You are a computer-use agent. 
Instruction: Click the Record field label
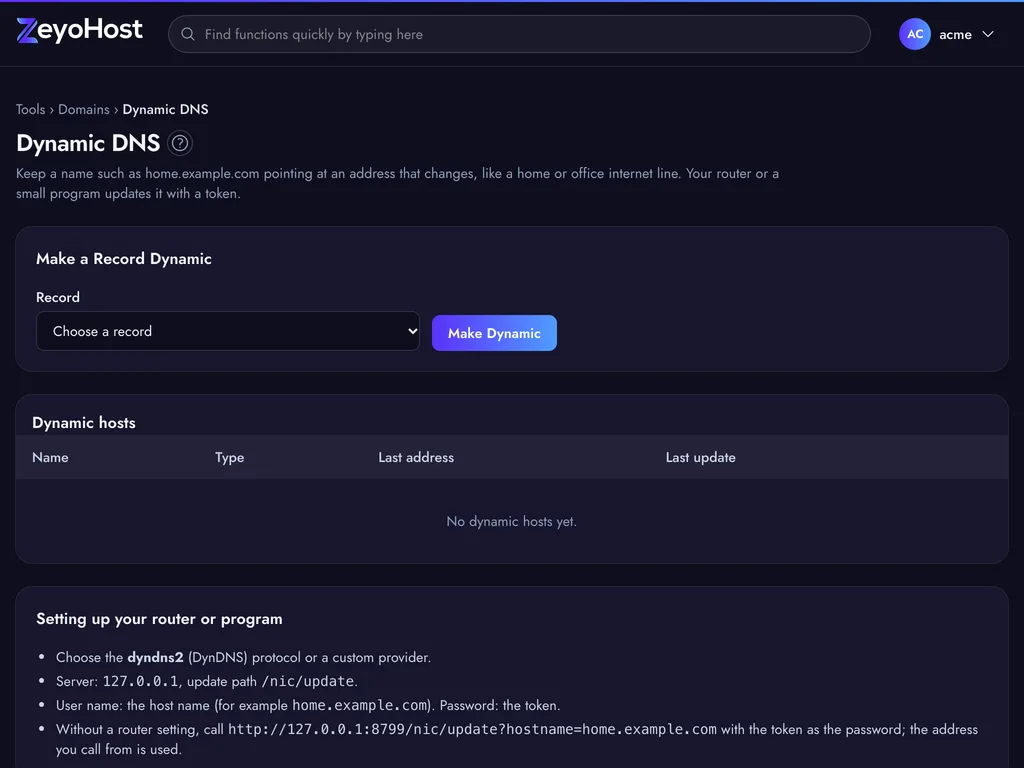57,297
